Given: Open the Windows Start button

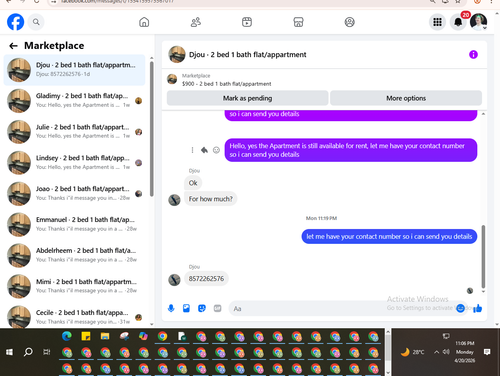Looking at the screenshot, I should tap(9, 352).
